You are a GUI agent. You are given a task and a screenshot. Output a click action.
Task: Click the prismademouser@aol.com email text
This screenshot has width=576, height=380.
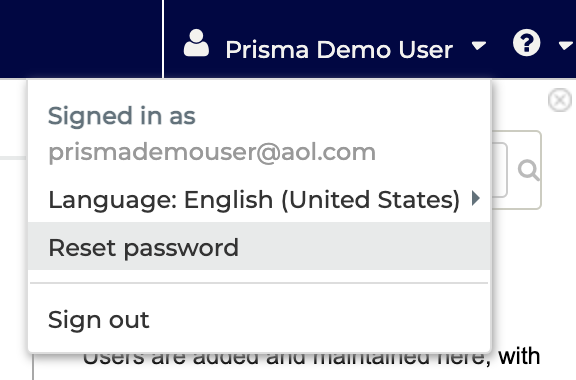click(212, 153)
